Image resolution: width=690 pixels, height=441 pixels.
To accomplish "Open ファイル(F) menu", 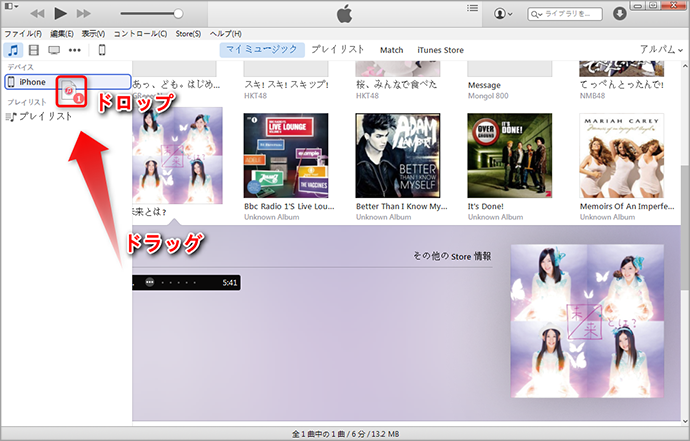I will (x=23, y=34).
